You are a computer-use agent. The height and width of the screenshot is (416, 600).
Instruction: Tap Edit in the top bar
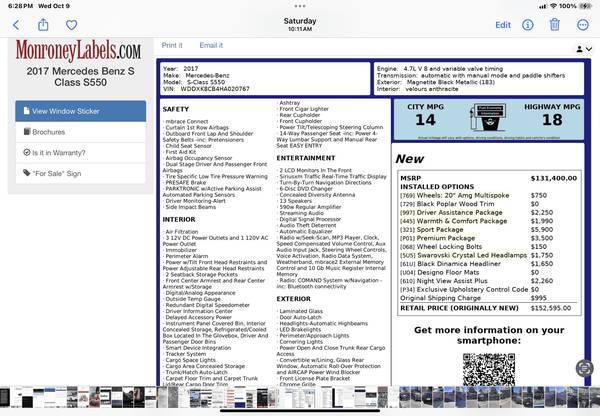(x=503, y=25)
